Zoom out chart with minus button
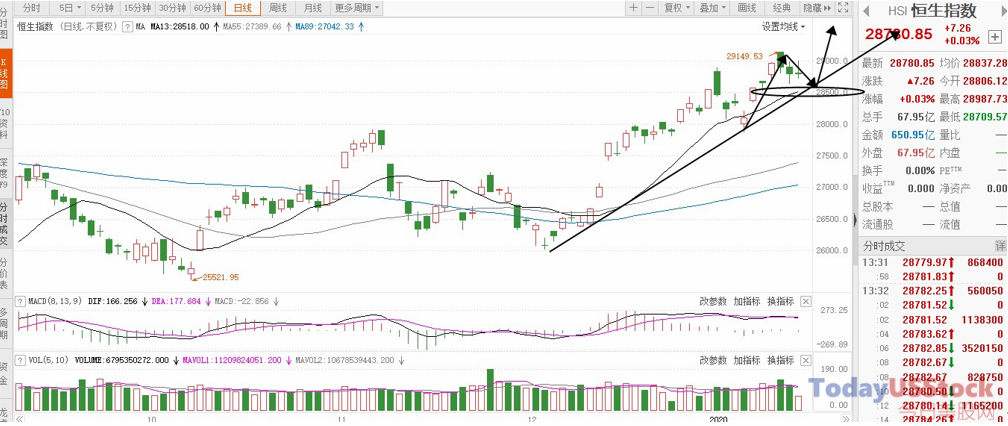1008x426 pixels. (650, 8)
